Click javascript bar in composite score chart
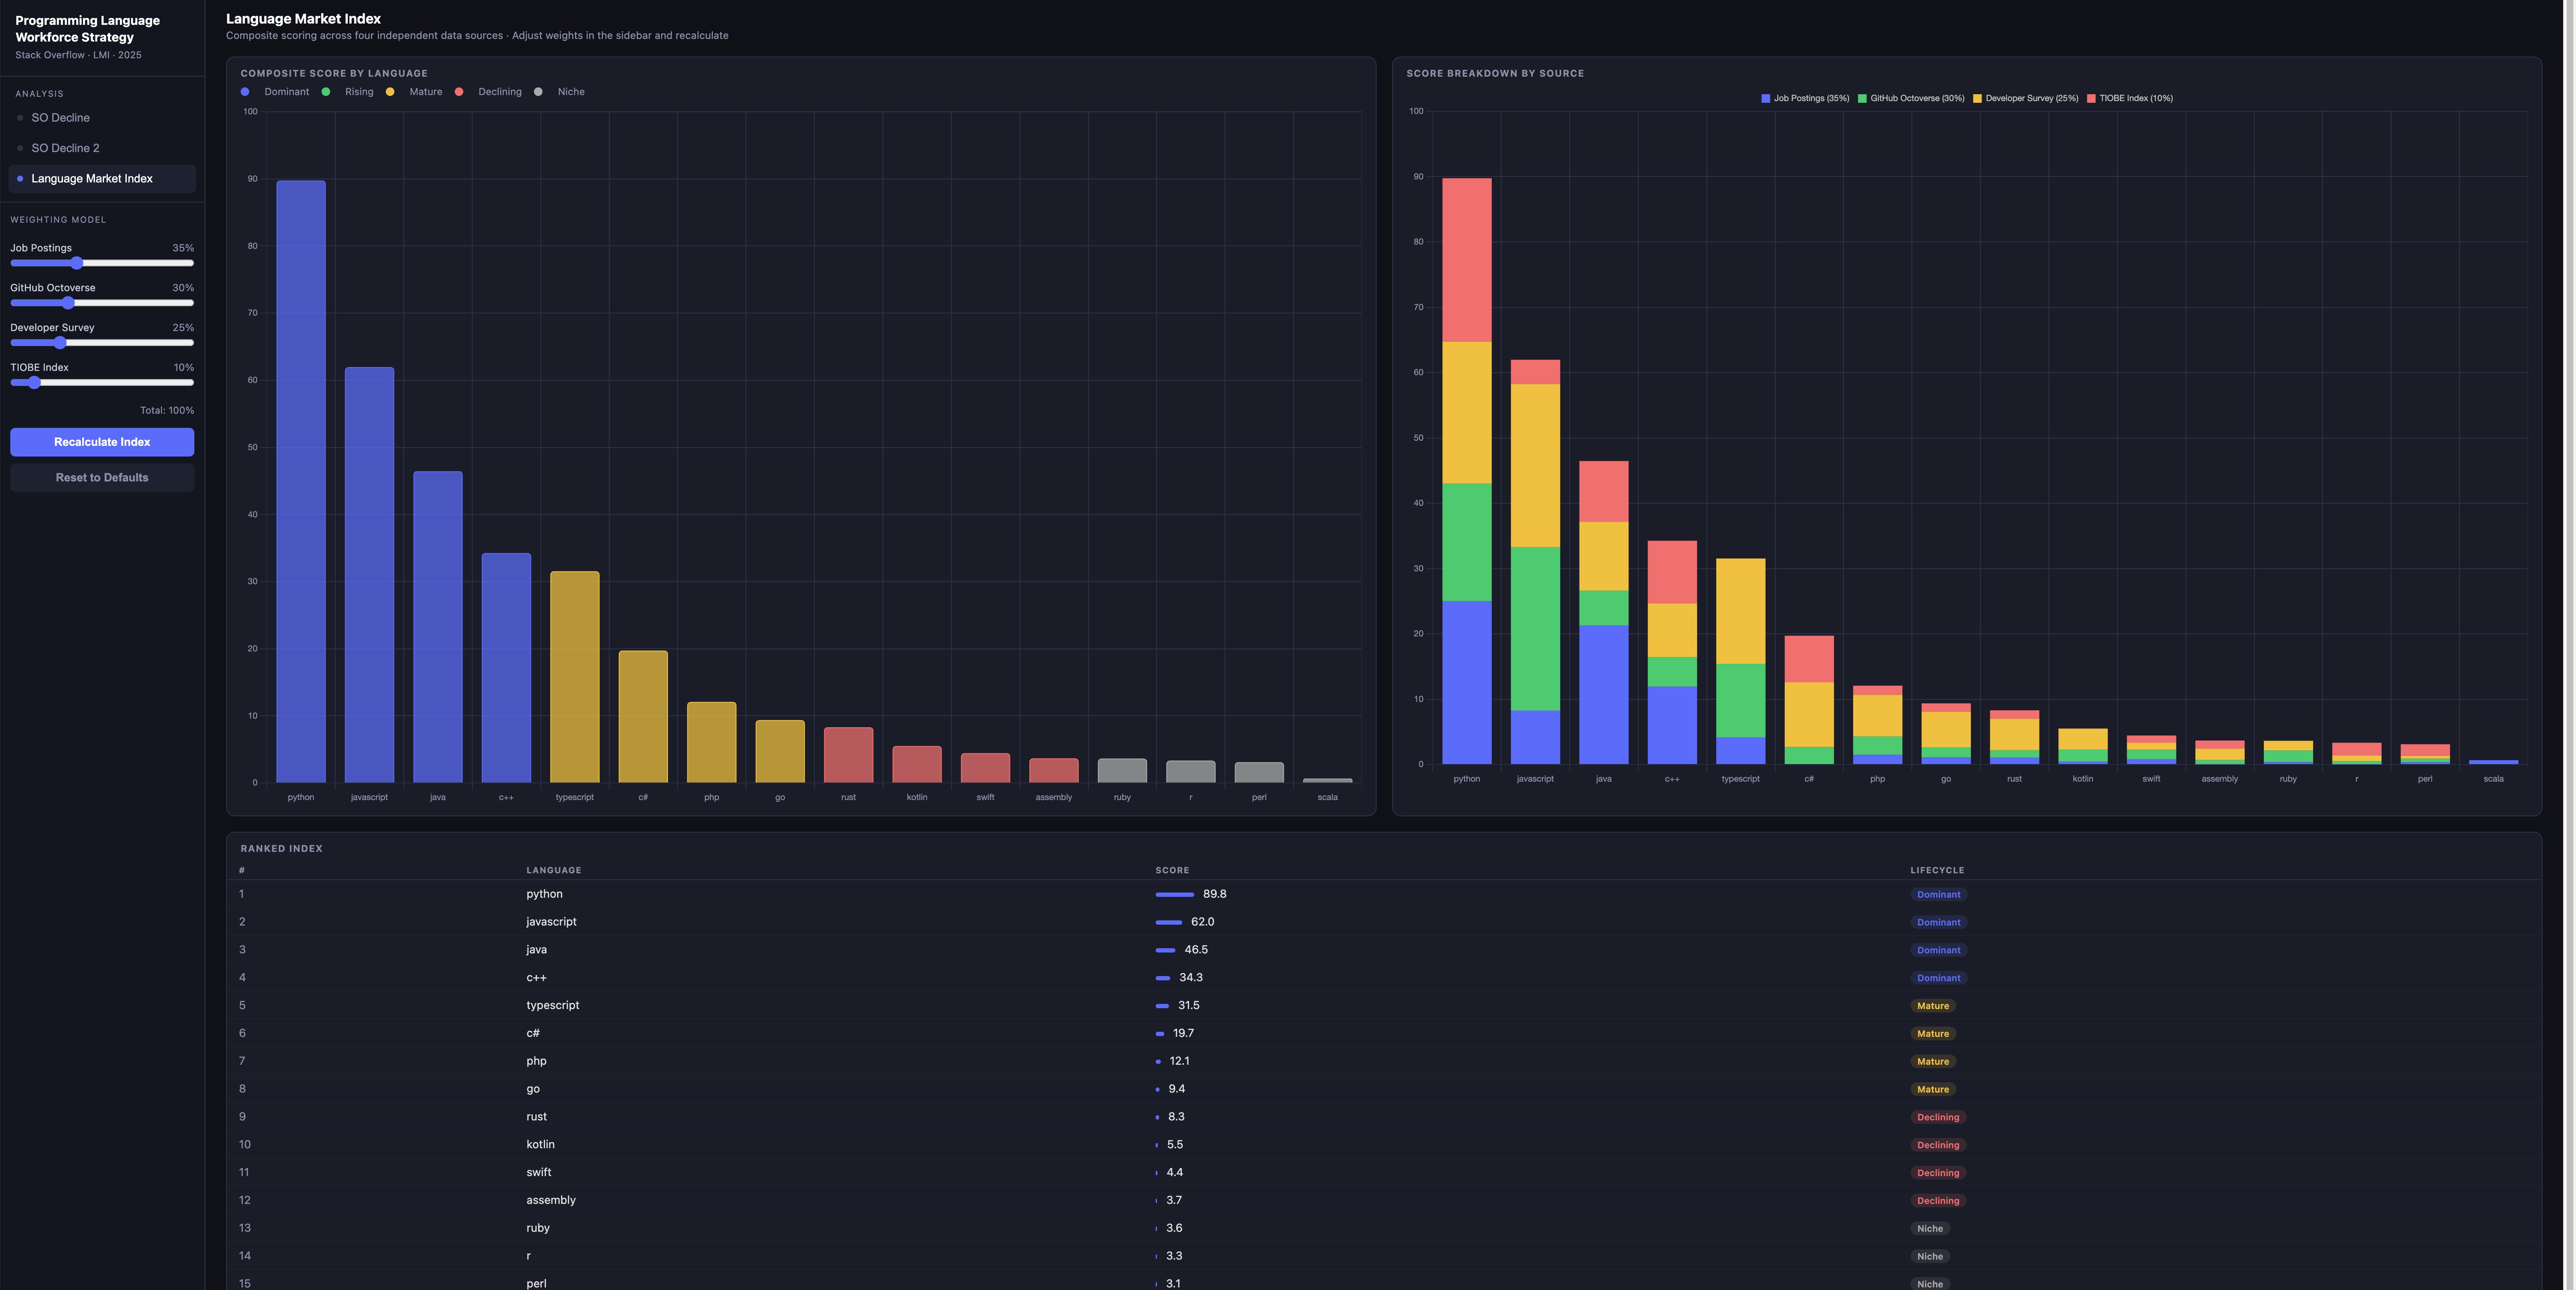Image resolution: width=2576 pixels, height=1290 pixels. coord(369,575)
